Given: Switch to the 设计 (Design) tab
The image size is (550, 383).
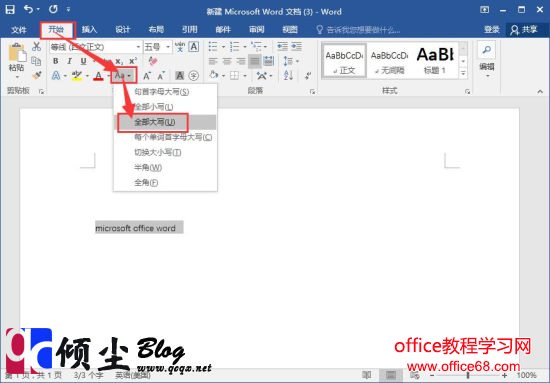Looking at the screenshot, I should click(123, 30).
